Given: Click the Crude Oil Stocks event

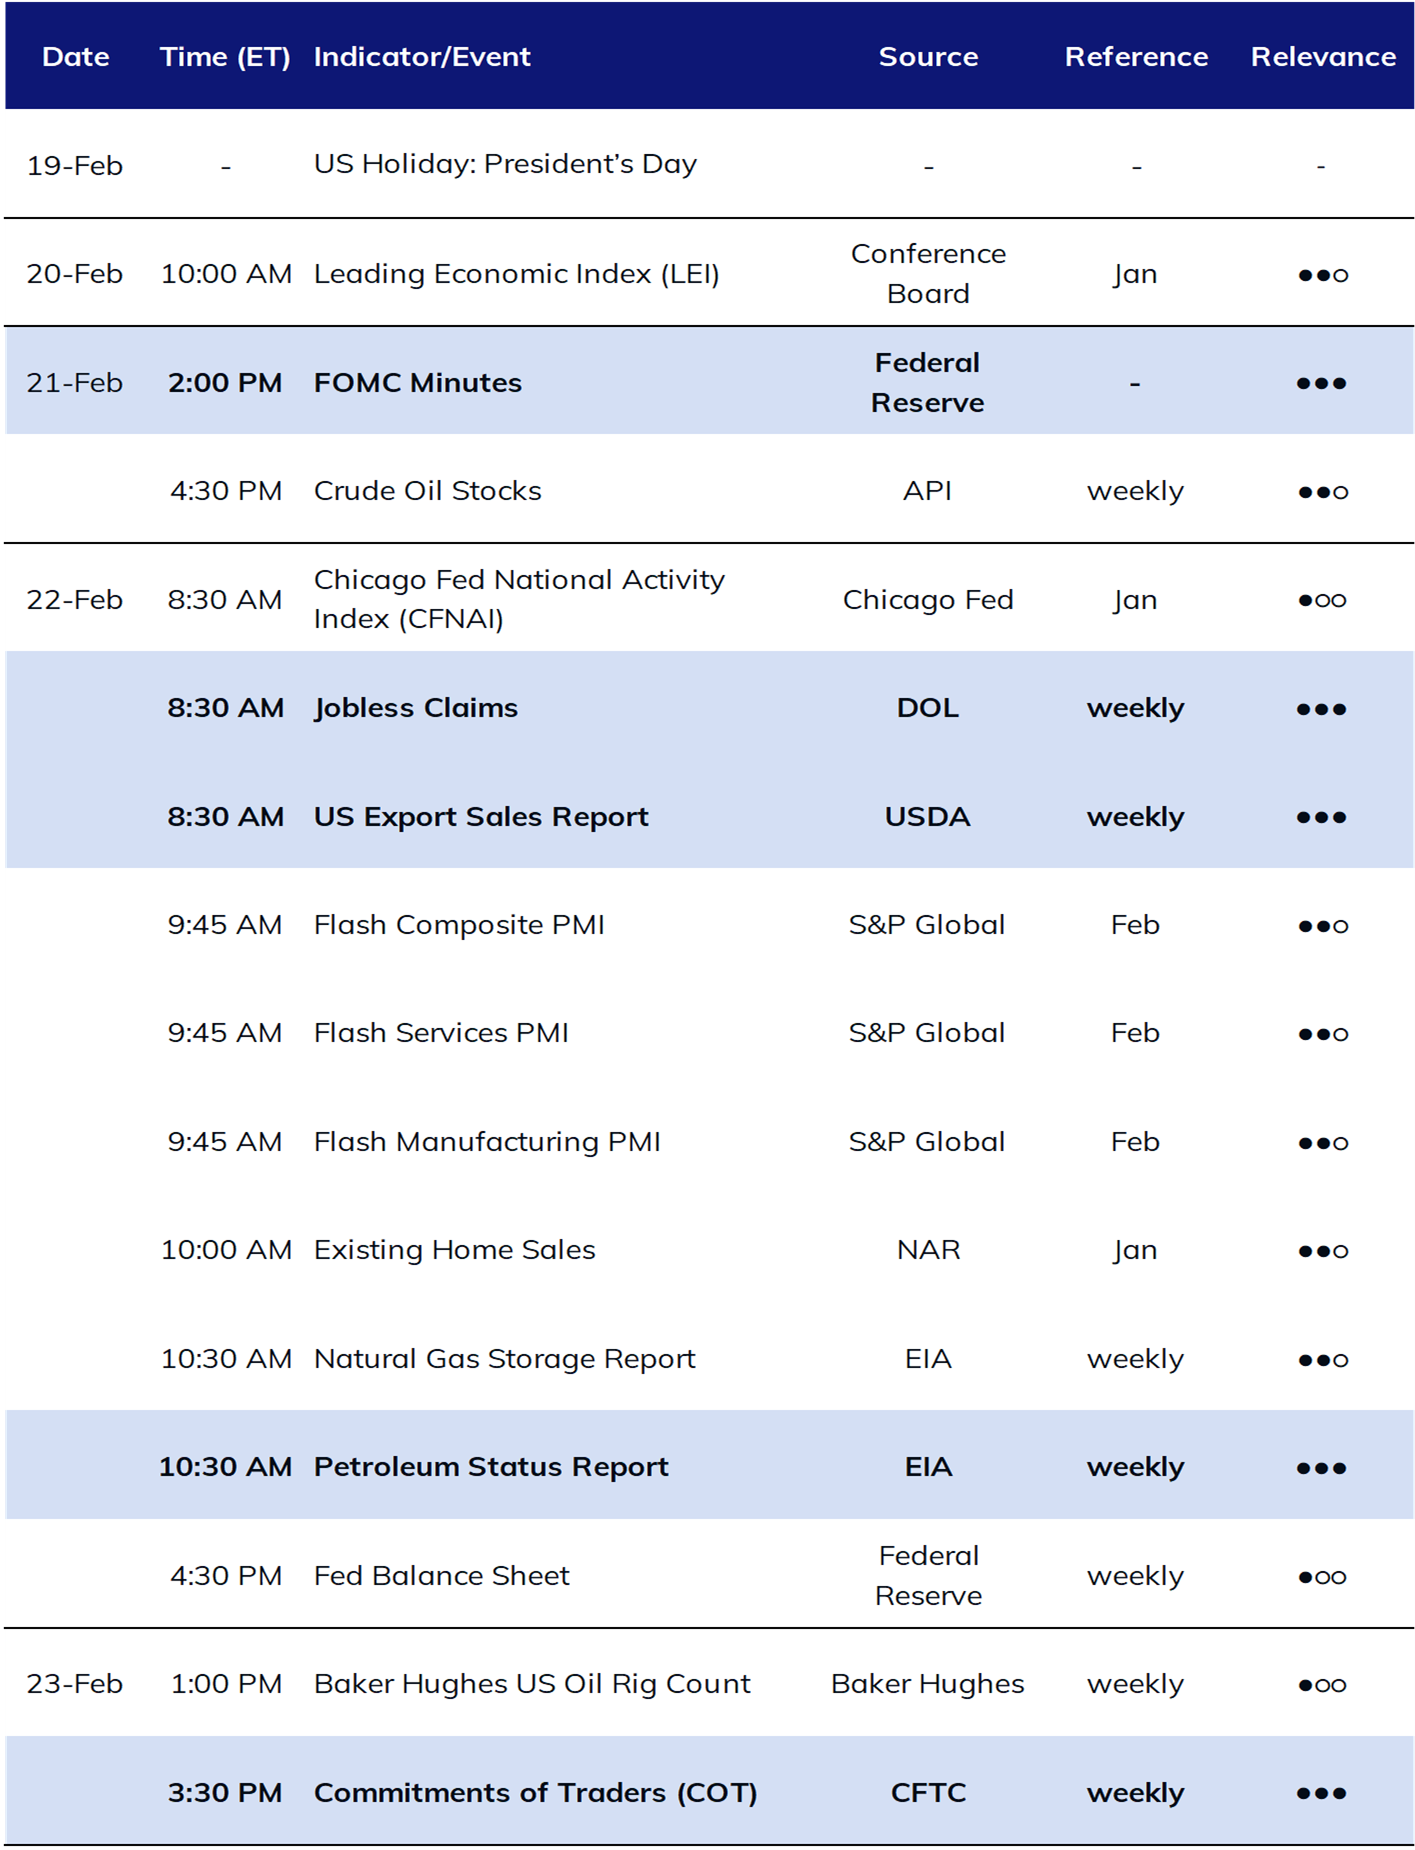Looking at the screenshot, I should [428, 491].
